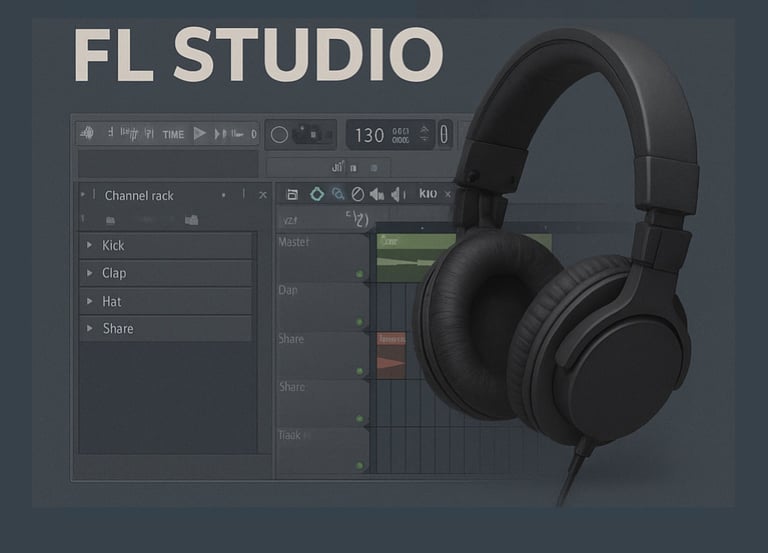Select the red clip in the Share track
This screenshot has height=553, width=768.
391,355
